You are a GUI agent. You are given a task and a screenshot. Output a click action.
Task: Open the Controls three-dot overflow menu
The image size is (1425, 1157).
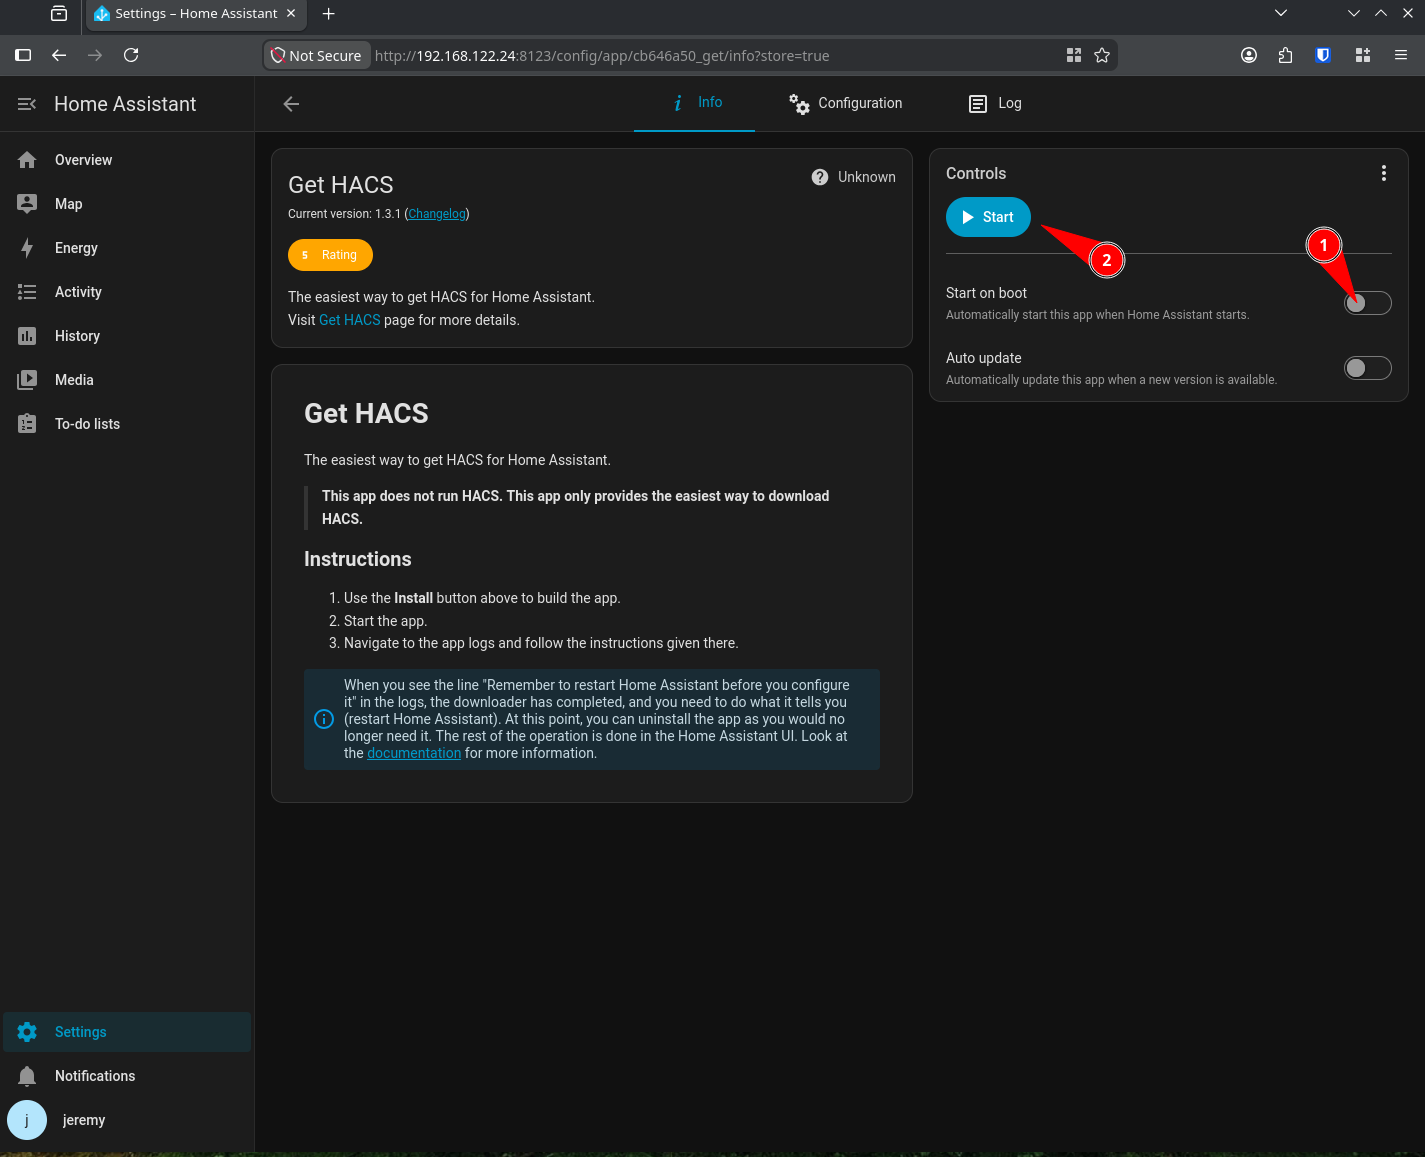1384,173
